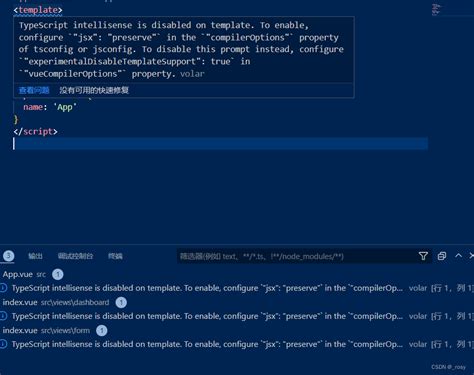Viewport: 474px width, 375px height.
Task: Click the info icon on the App.vue problem row
Action: (x=4, y=288)
